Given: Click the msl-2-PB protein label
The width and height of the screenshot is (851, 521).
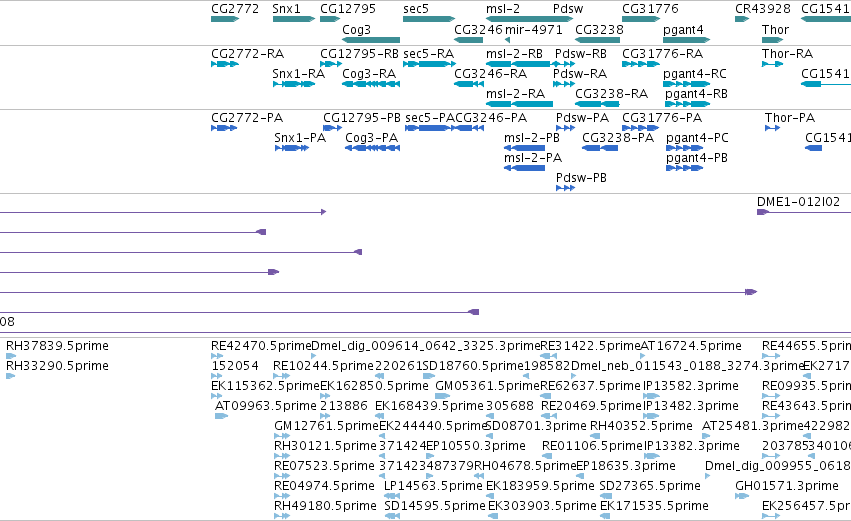Looking at the screenshot, I should coord(532,138).
